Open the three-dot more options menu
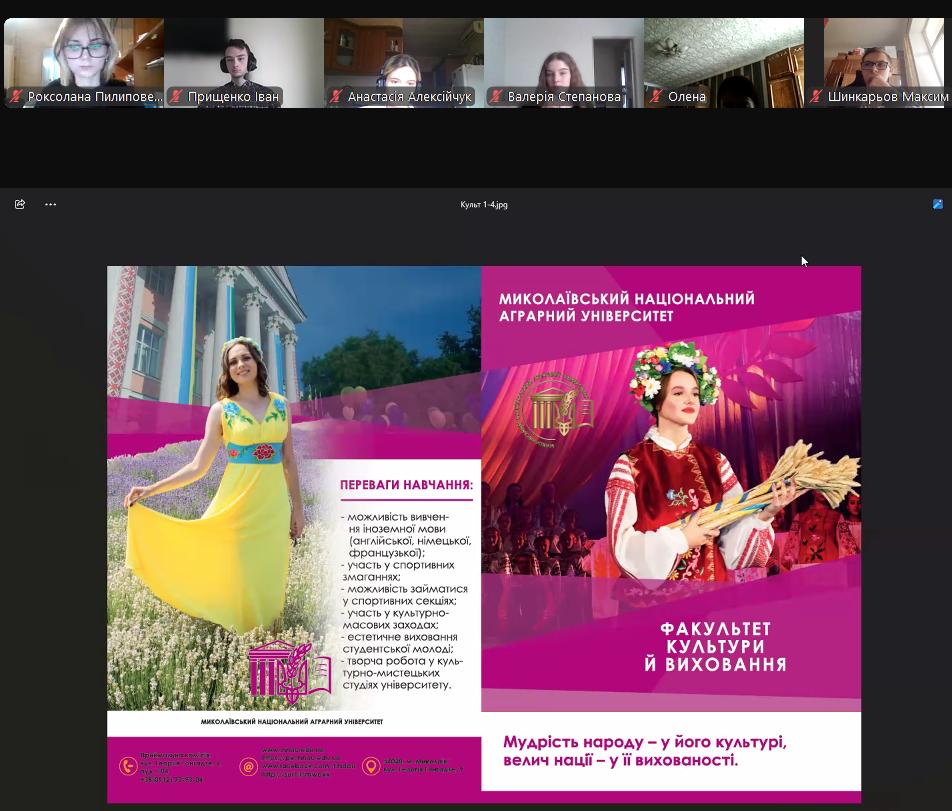Screen dimensions: 952x811 [x=51, y=204]
